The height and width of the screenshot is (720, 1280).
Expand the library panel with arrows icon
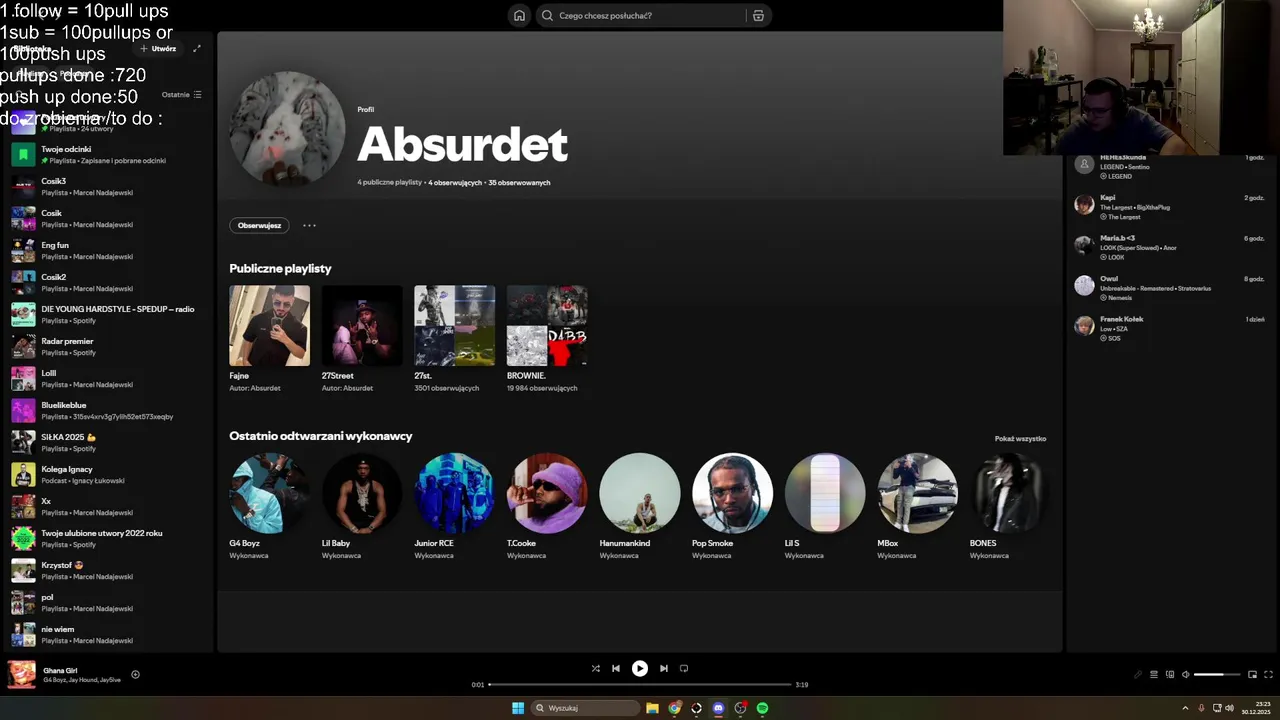click(x=197, y=48)
